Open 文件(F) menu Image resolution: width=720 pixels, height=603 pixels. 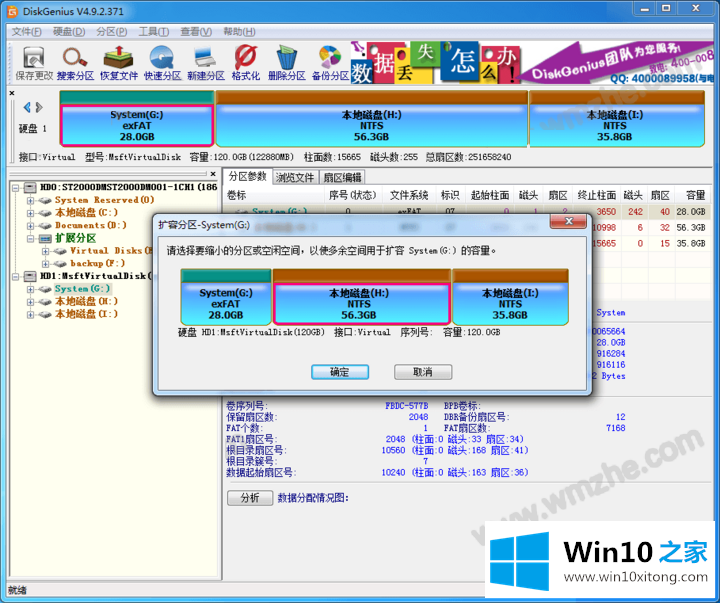tap(26, 32)
